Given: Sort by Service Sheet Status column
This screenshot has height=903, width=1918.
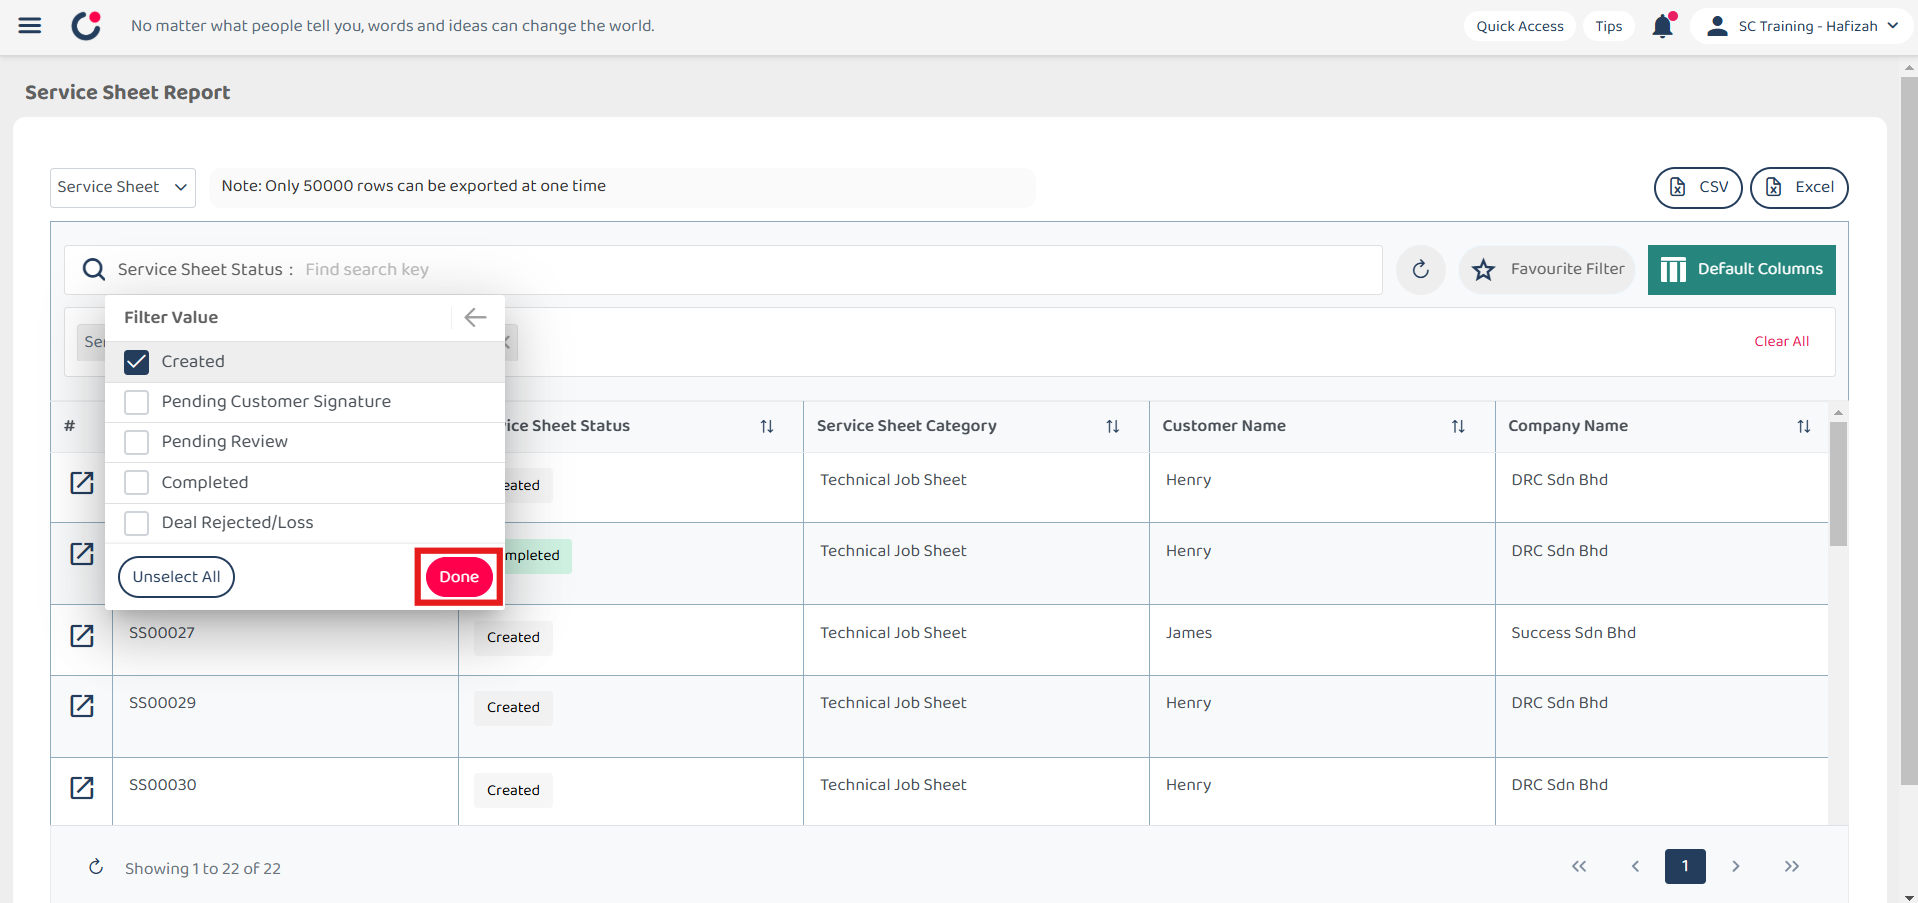Looking at the screenshot, I should (767, 427).
